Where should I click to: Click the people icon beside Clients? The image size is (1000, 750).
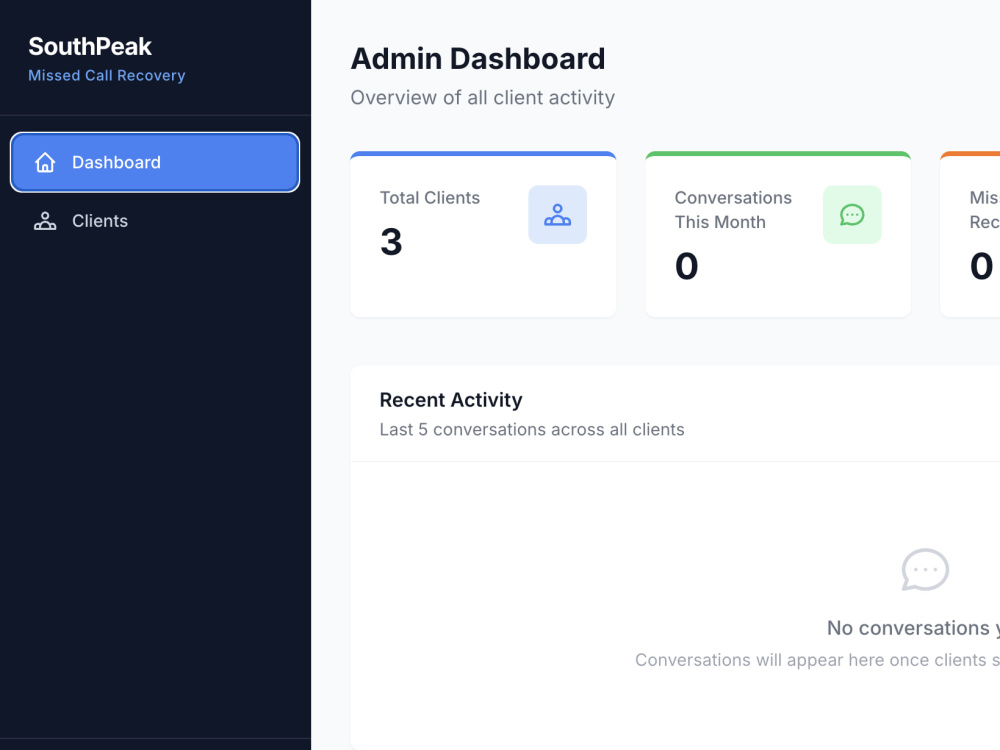point(45,221)
